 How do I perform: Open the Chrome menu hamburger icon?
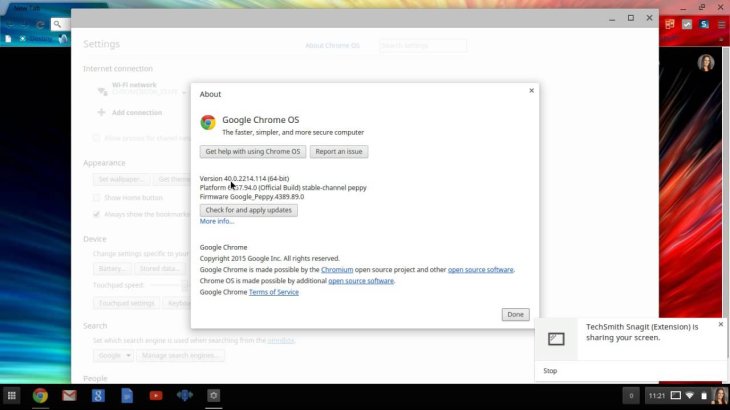coord(721,25)
